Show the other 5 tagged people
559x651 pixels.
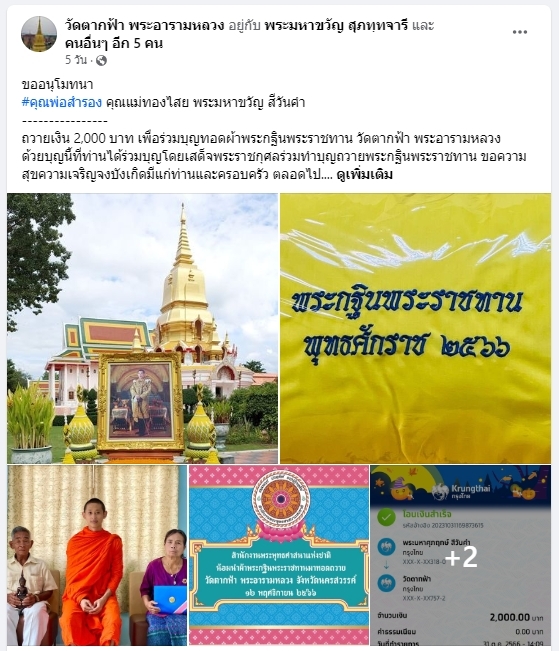click(x=114, y=43)
